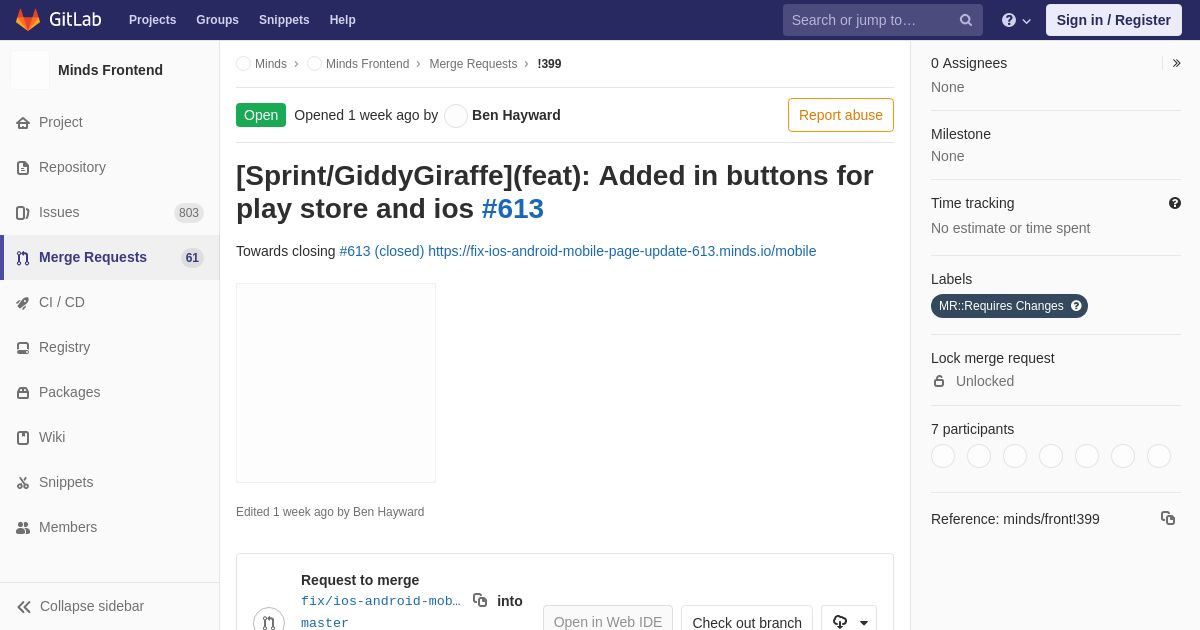
Task: Click the CI / CD rocket icon
Action: click(x=23, y=303)
